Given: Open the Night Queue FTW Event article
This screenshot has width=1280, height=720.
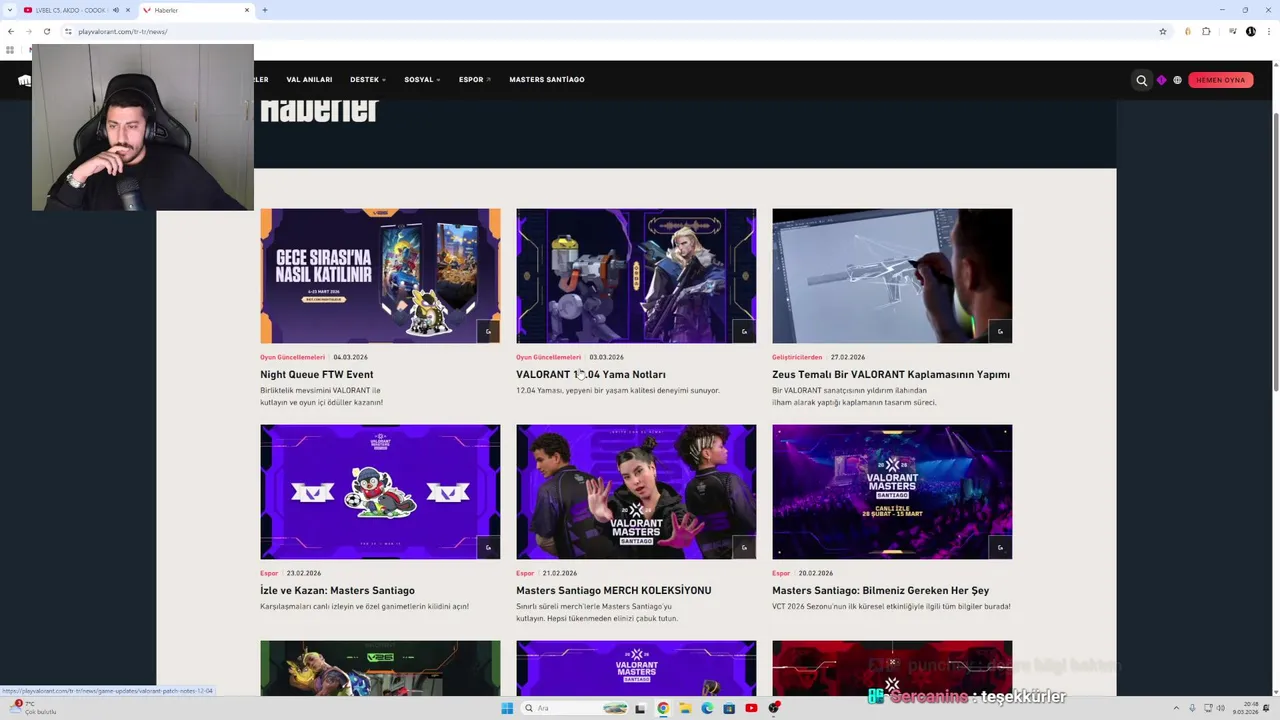Looking at the screenshot, I should point(317,375).
